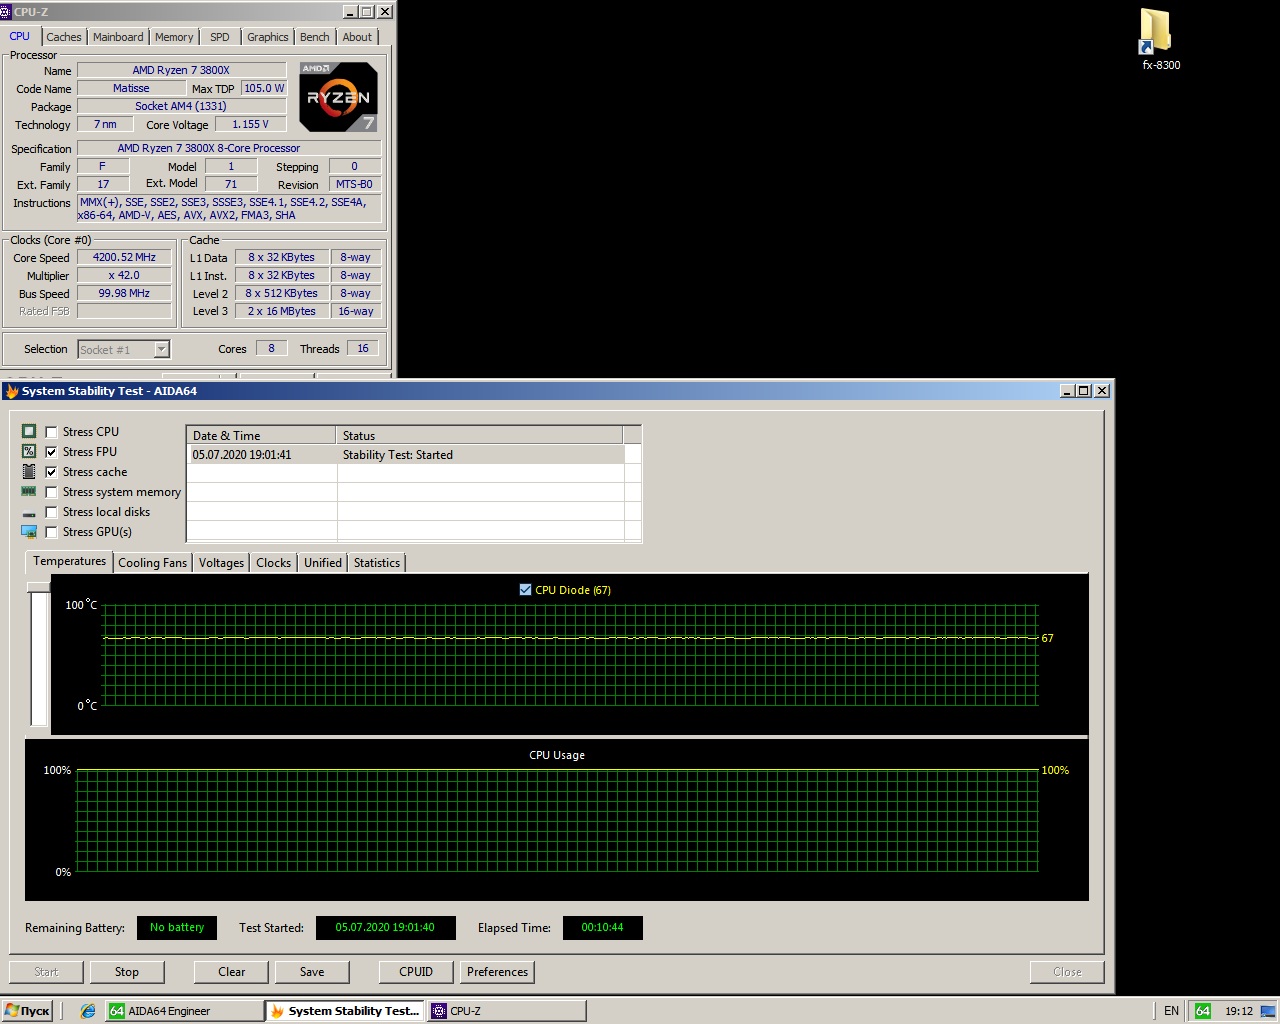Click the Stress local disks drive icon
The image size is (1280, 1024).
[x=29, y=514]
